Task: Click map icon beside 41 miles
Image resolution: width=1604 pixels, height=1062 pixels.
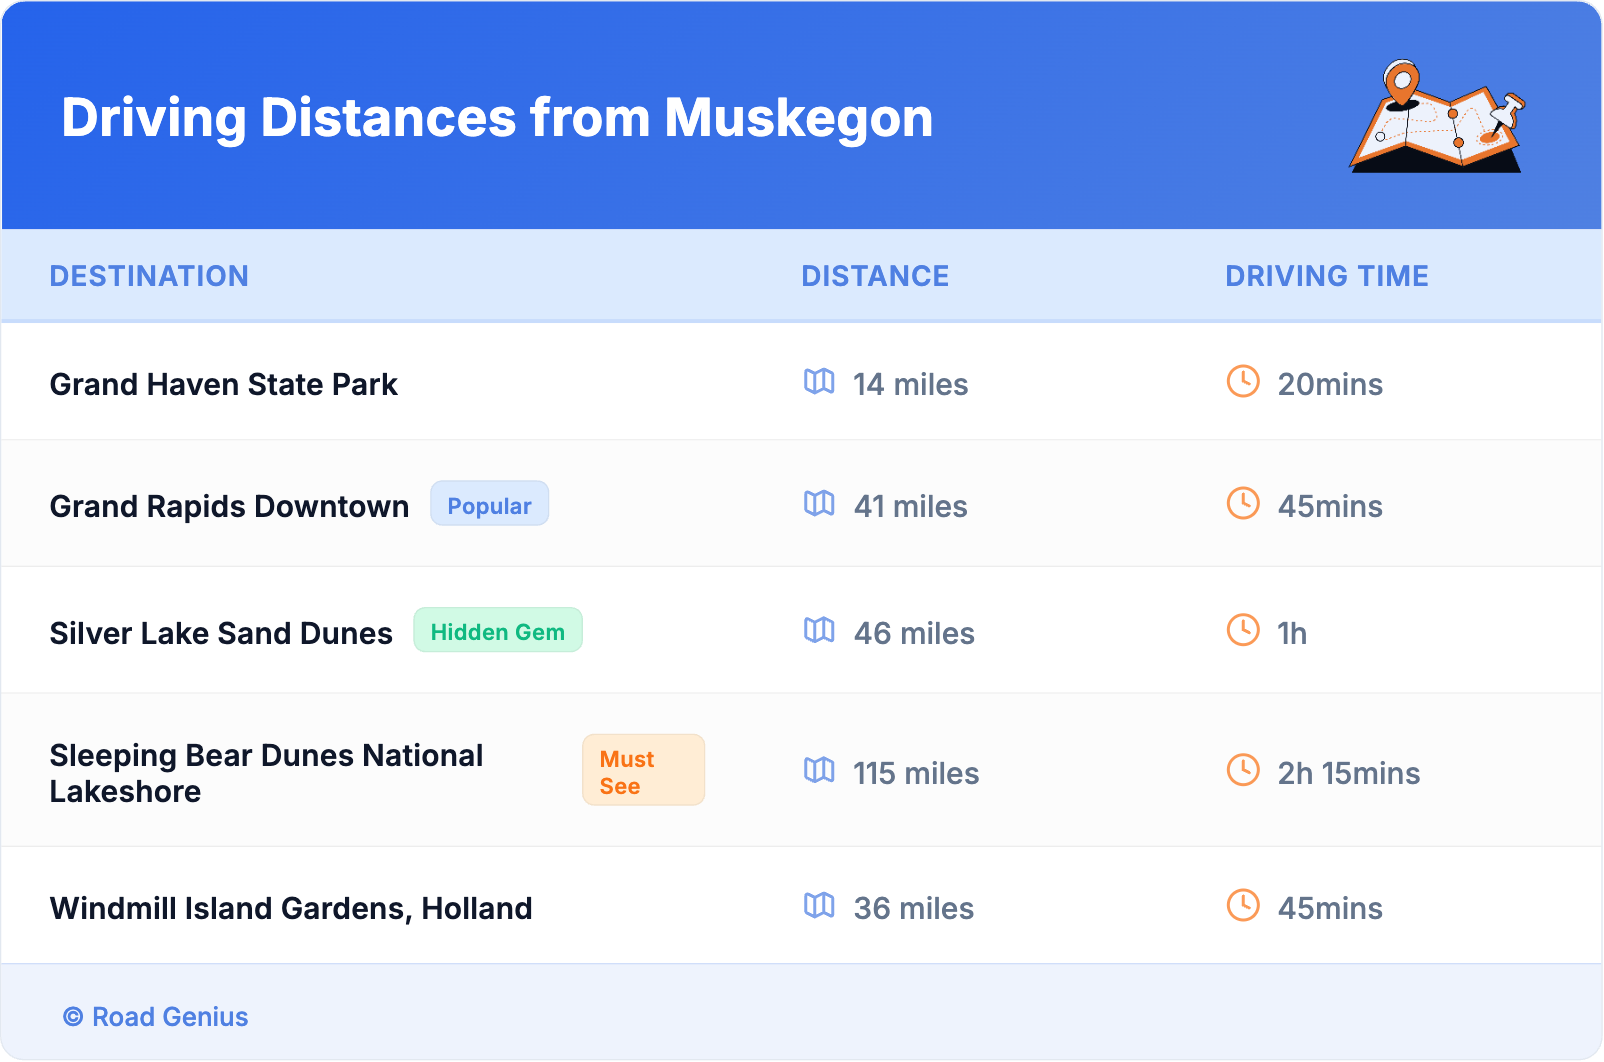Action: 819,504
